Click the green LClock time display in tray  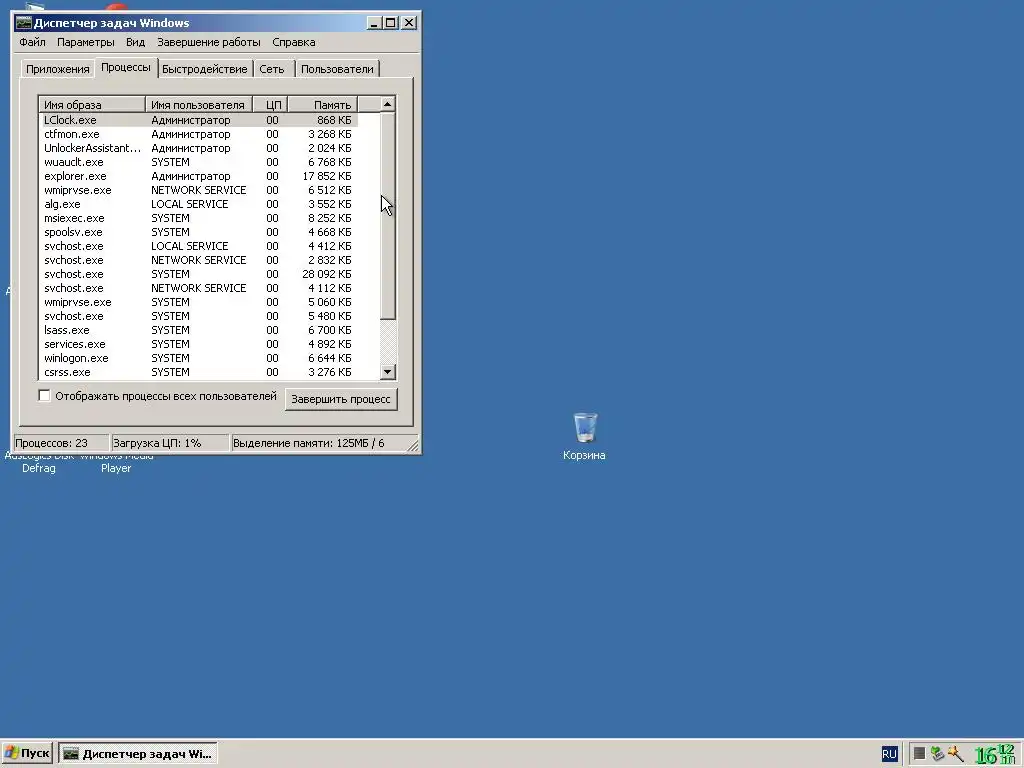coord(995,754)
